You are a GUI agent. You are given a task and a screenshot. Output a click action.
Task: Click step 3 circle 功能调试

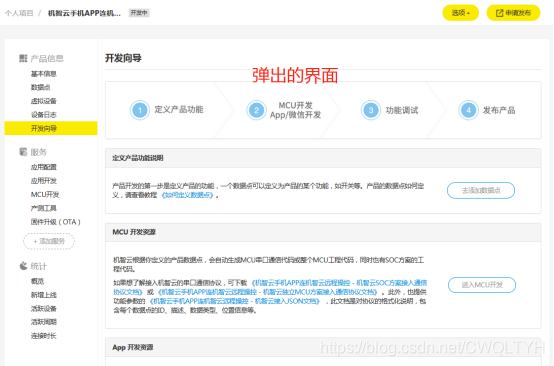point(371,110)
